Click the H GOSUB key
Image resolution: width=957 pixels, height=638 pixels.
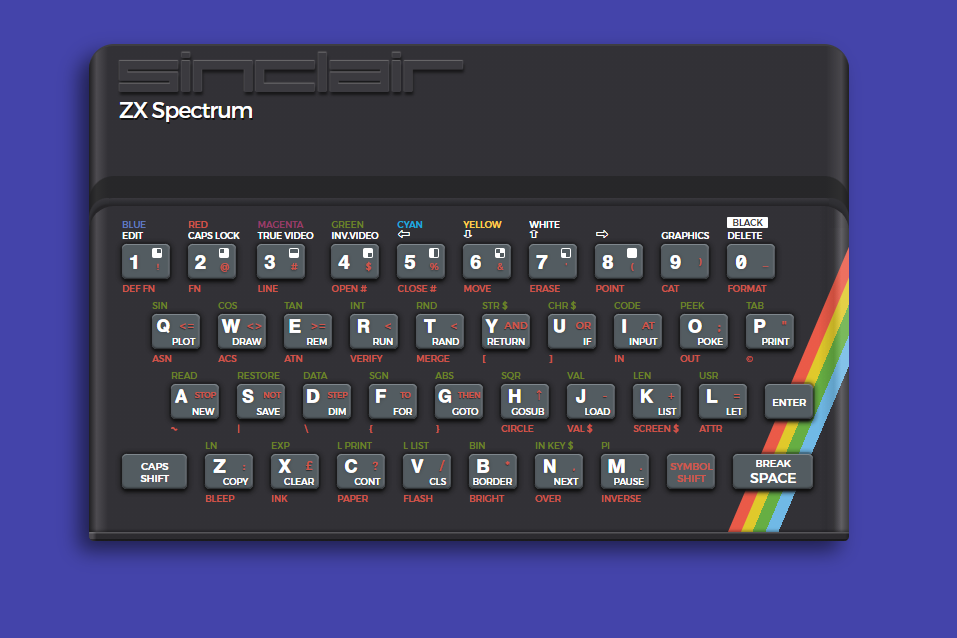(524, 402)
